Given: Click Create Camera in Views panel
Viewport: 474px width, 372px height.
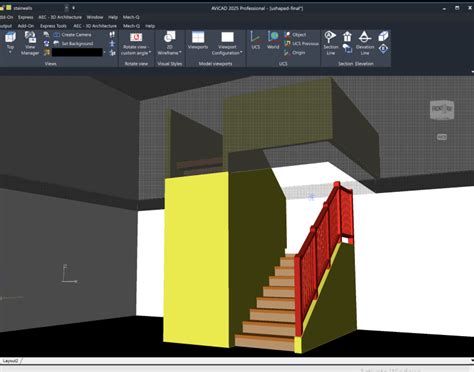Looking at the screenshot, I should pyautogui.click(x=72, y=35).
